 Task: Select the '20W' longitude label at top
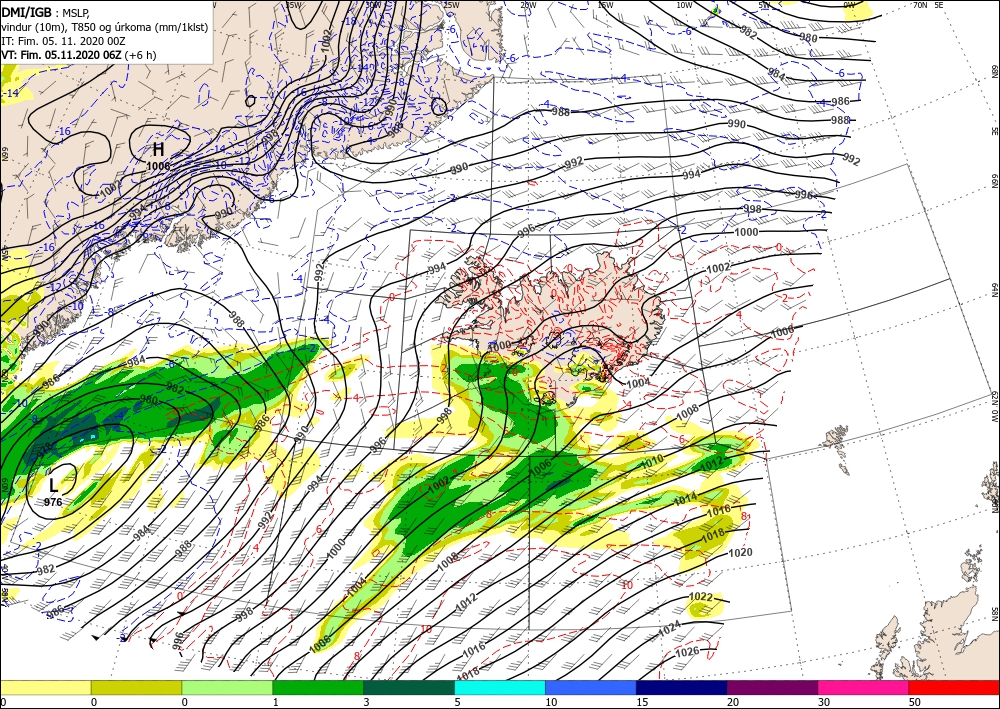pyautogui.click(x=527, y=5)
